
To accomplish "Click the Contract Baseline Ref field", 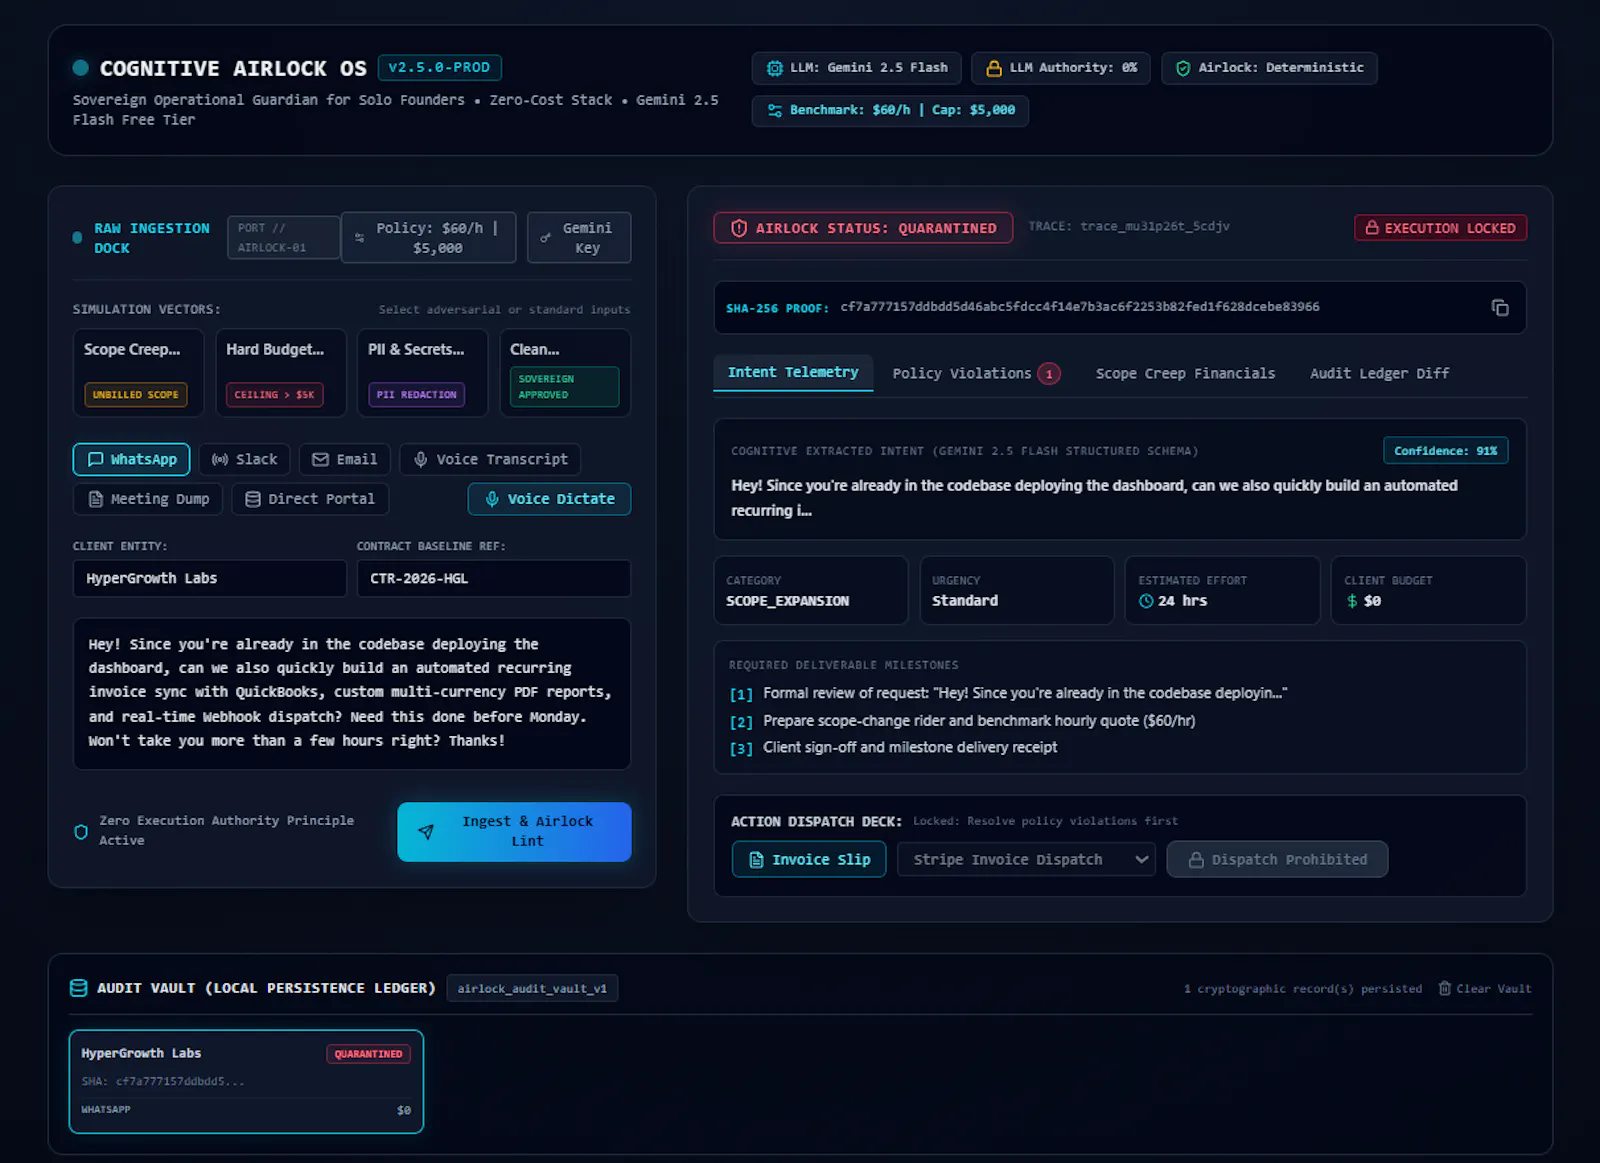I will click(x=493, y=578).
